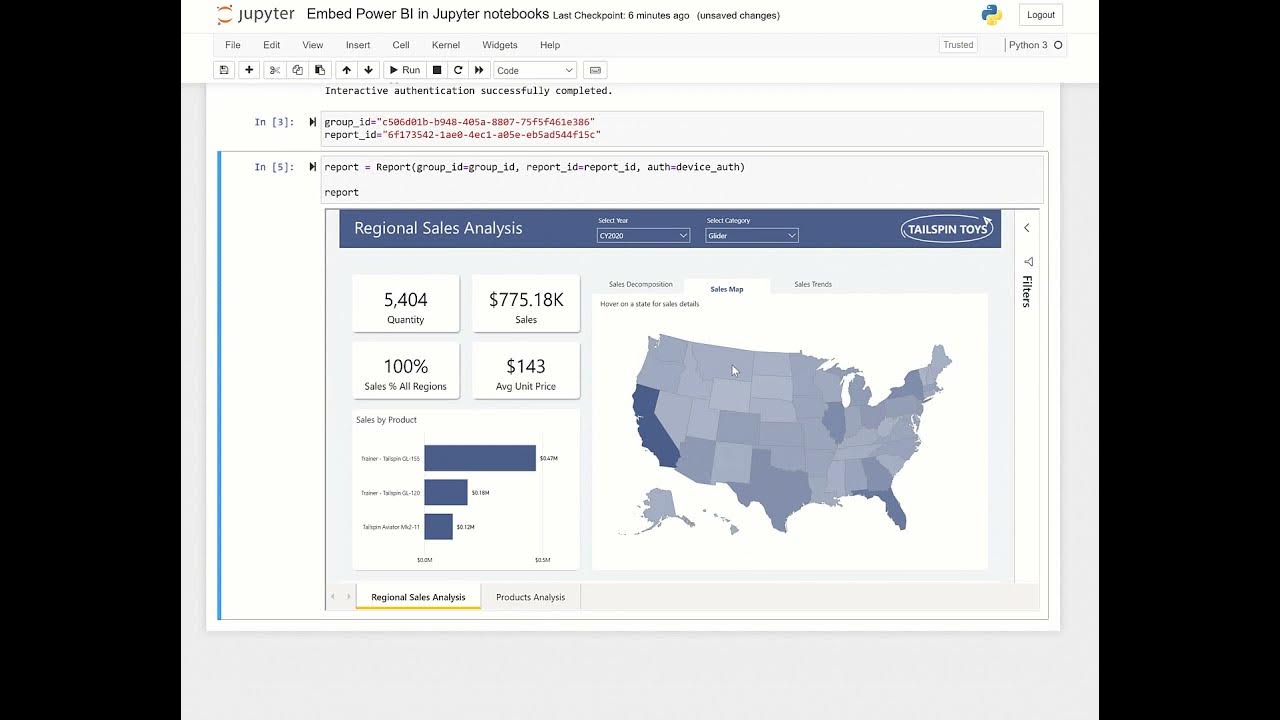The height and width of the screenshot is (720, 1280).
Task: Insert a cell below with plus icon
Action: pyautogui.click(x=249, y=70)
